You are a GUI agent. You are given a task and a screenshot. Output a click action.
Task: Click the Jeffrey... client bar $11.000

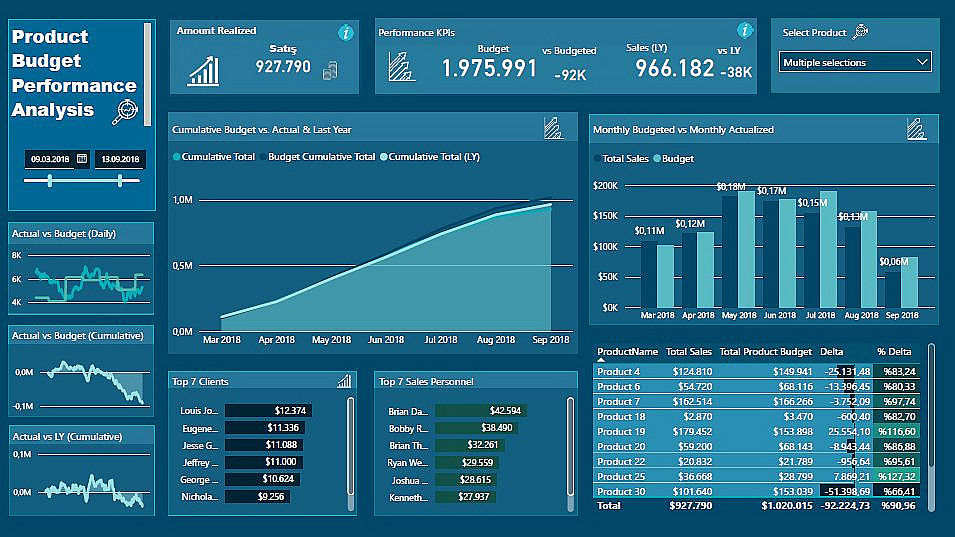click(x=264, y=462)
